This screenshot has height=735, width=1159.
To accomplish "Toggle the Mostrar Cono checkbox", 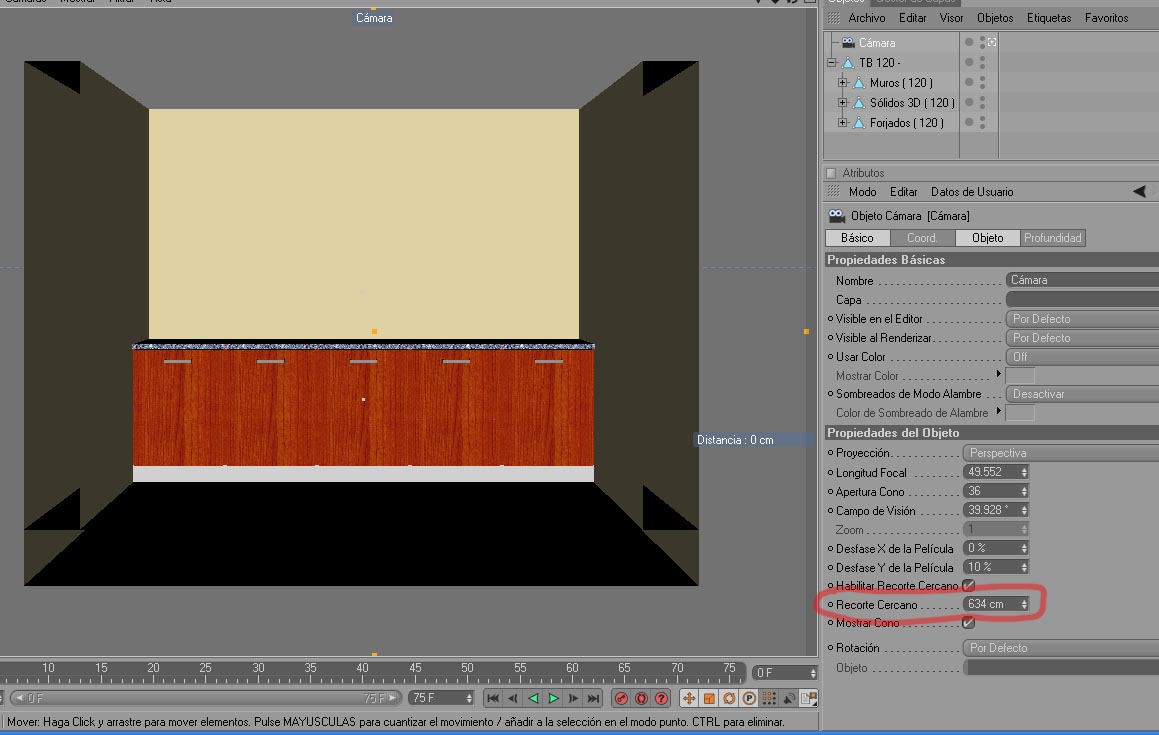I will click(x=968, y=623).
